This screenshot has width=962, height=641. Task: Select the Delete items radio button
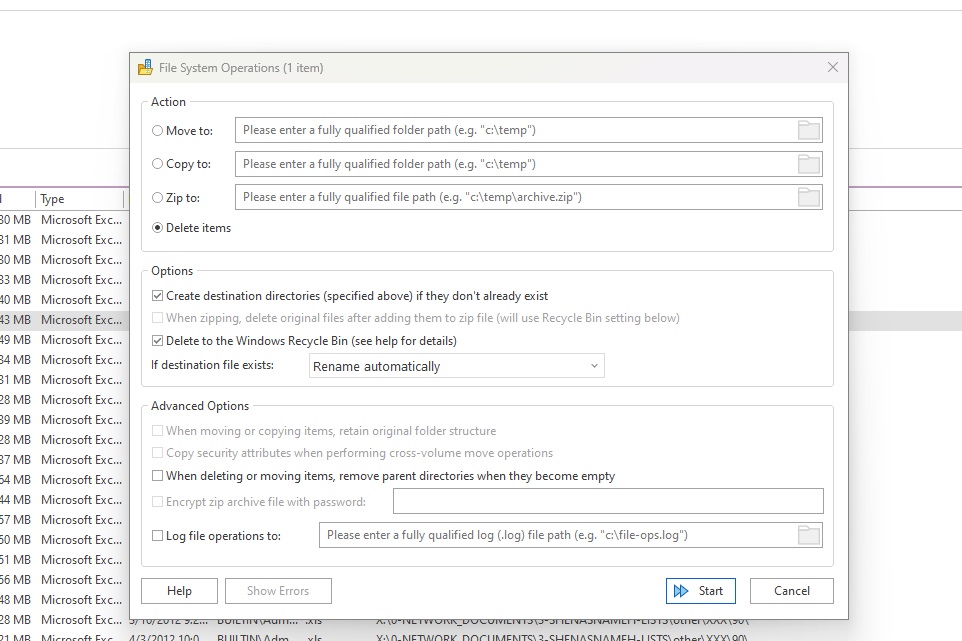158,228
